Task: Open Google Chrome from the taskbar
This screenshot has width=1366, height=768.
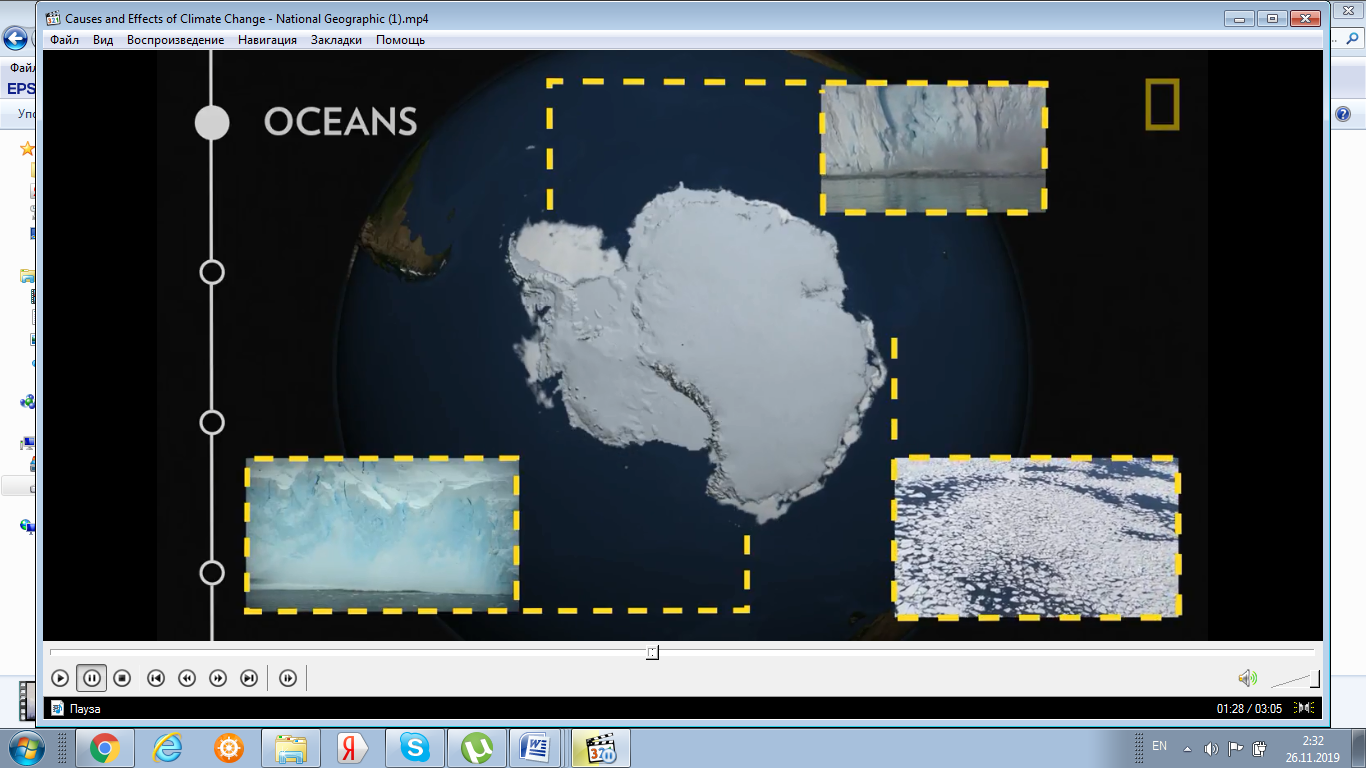Action: [105, 748]
